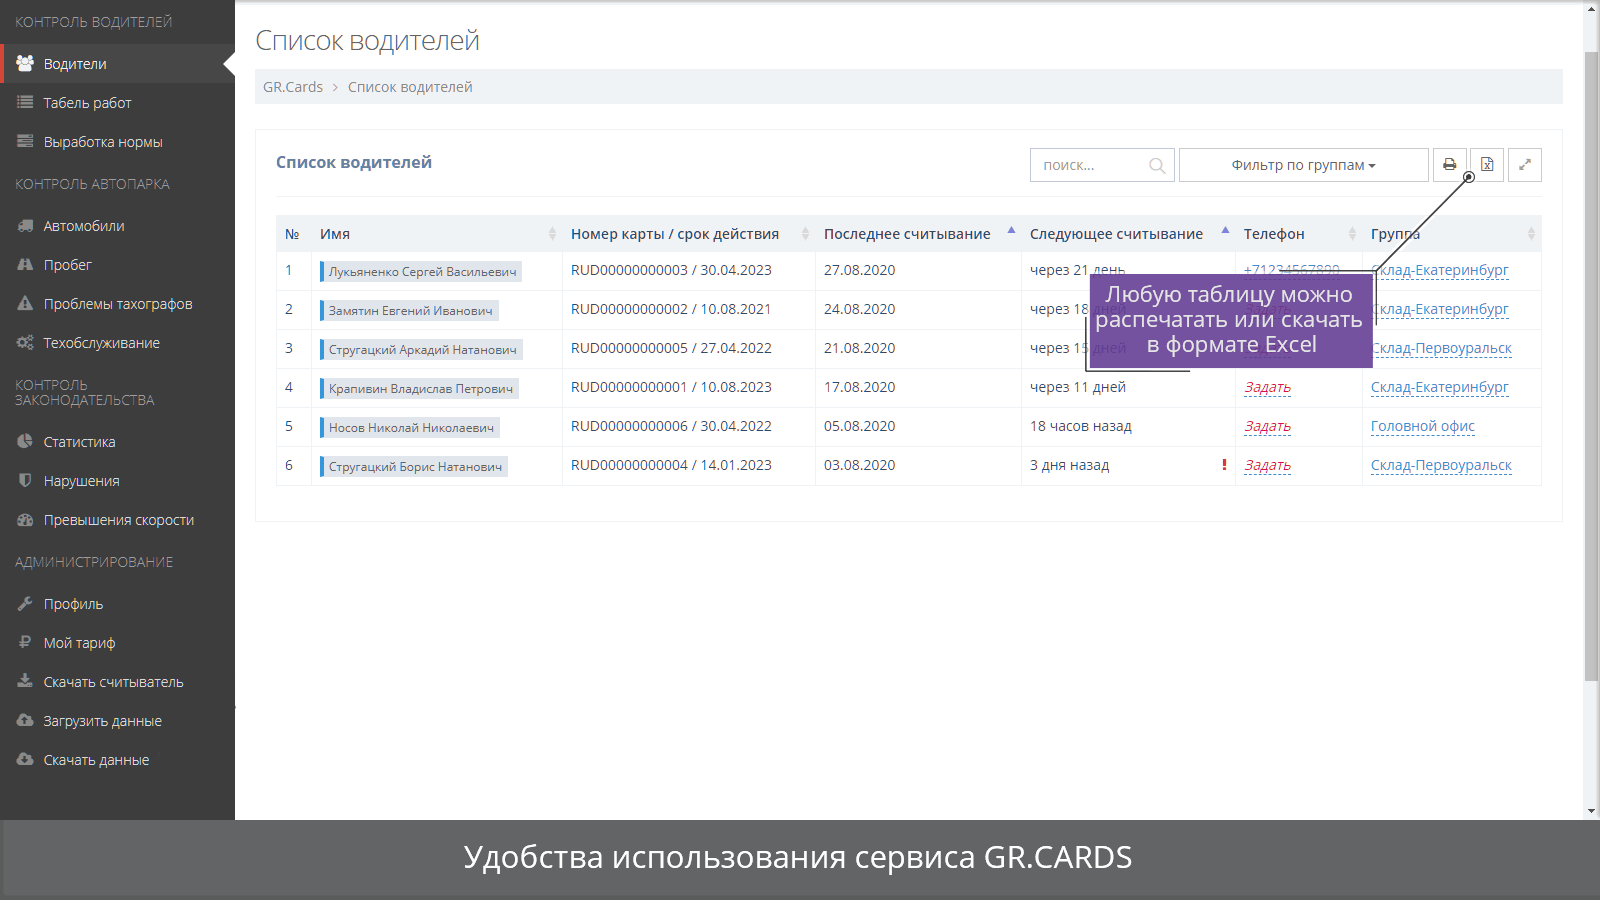
Task: Click card number RUD00000000004 / 14.01.2023
Action: click(671, 465)
